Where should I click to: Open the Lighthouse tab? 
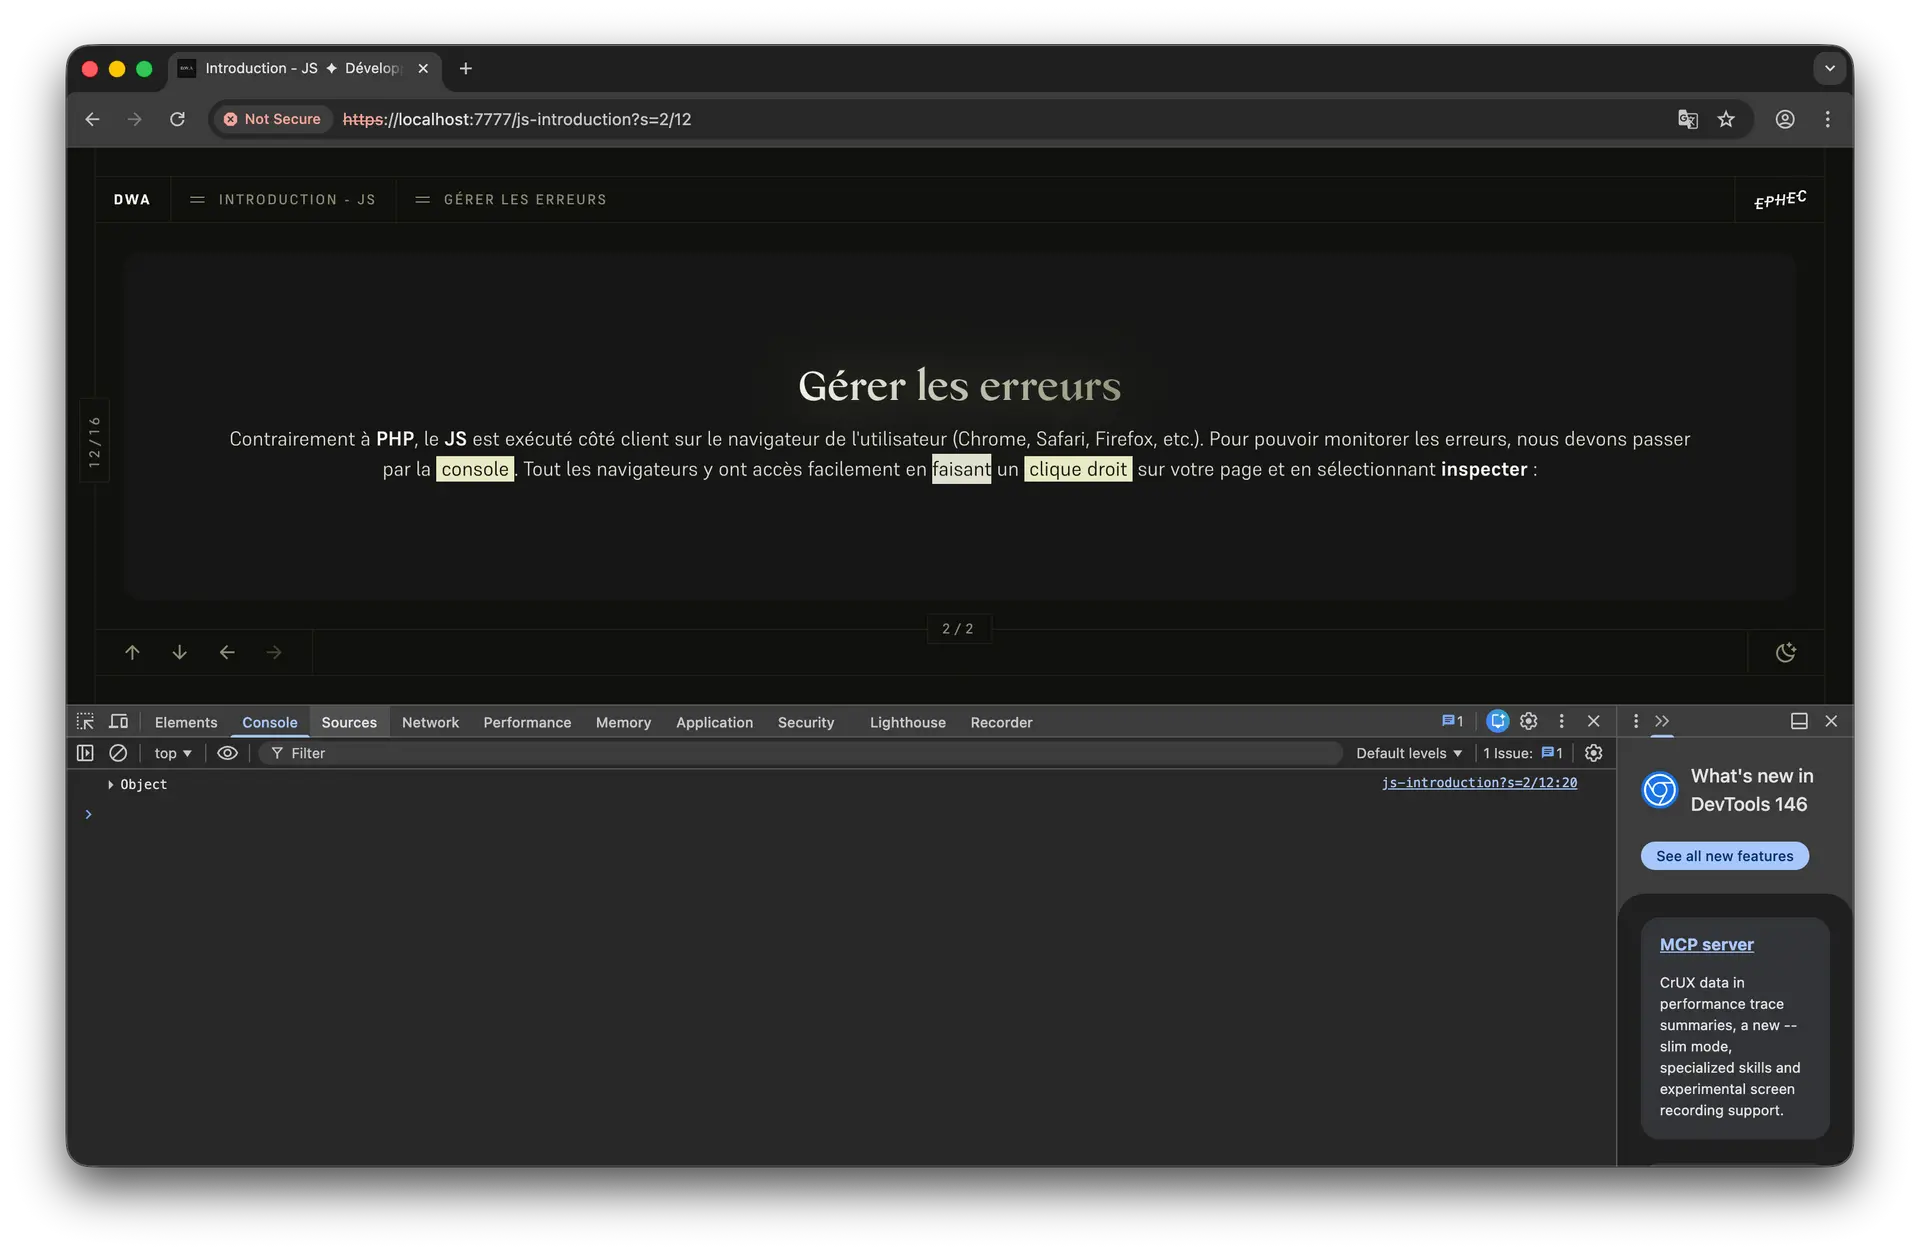coord(907,722)
